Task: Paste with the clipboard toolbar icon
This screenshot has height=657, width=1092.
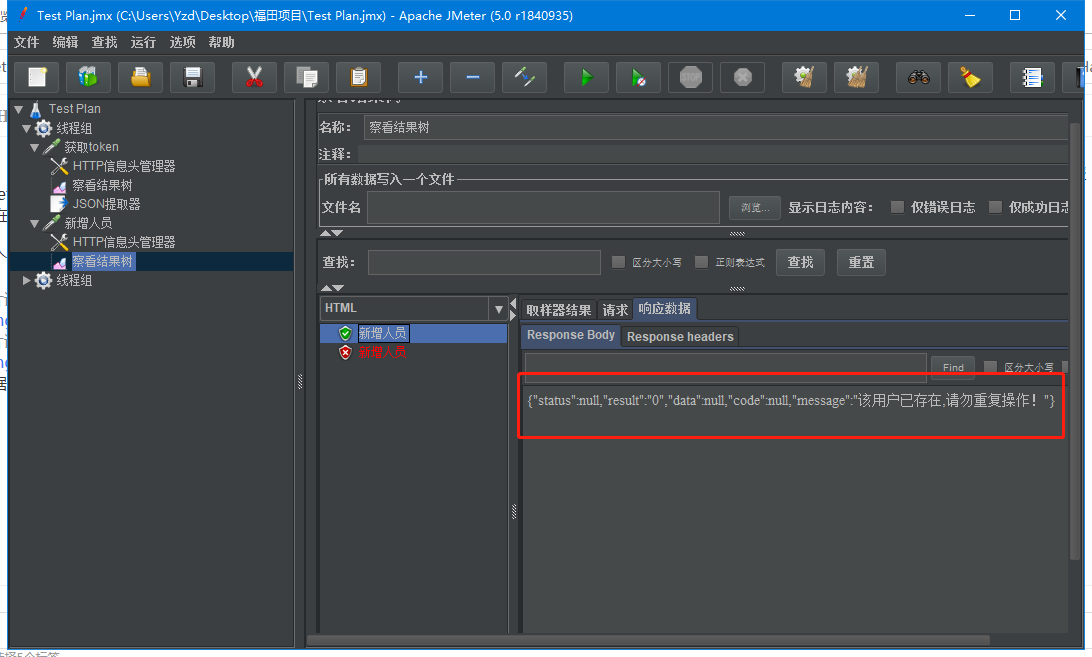Action: point(359,77)
